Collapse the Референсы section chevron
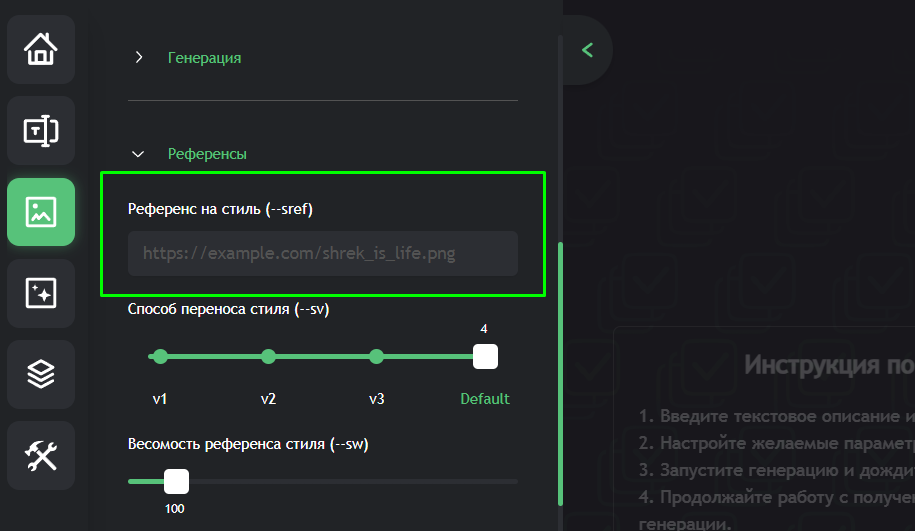 [138, 154]
